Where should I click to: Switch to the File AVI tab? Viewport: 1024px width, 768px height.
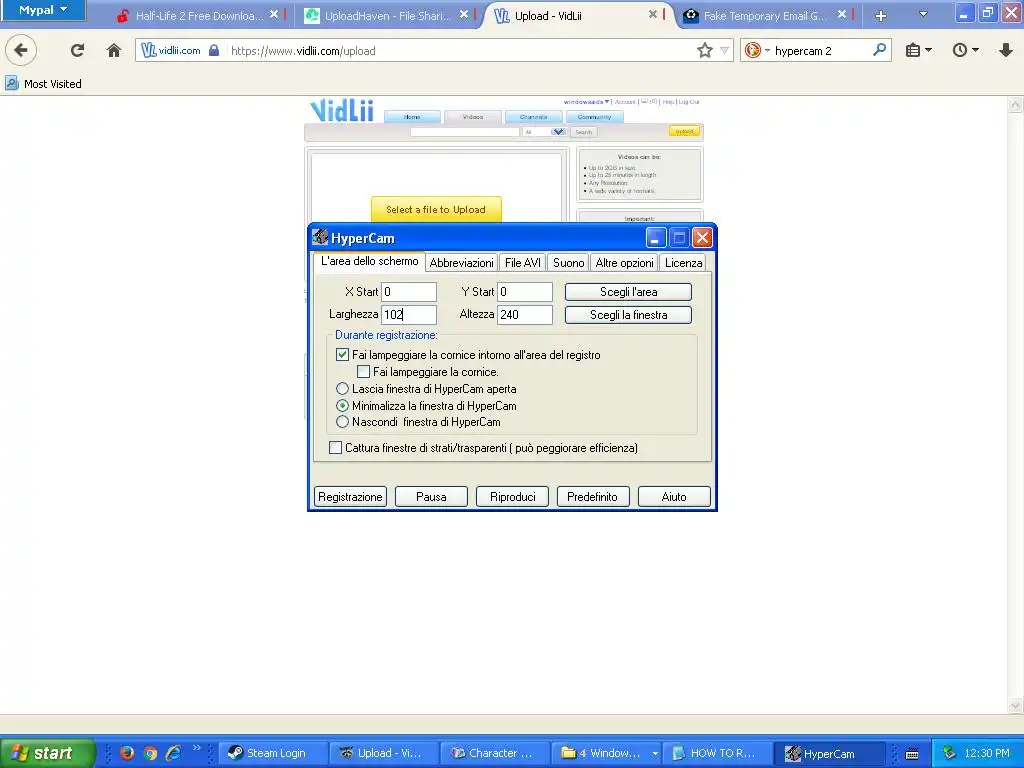(522, 263)
